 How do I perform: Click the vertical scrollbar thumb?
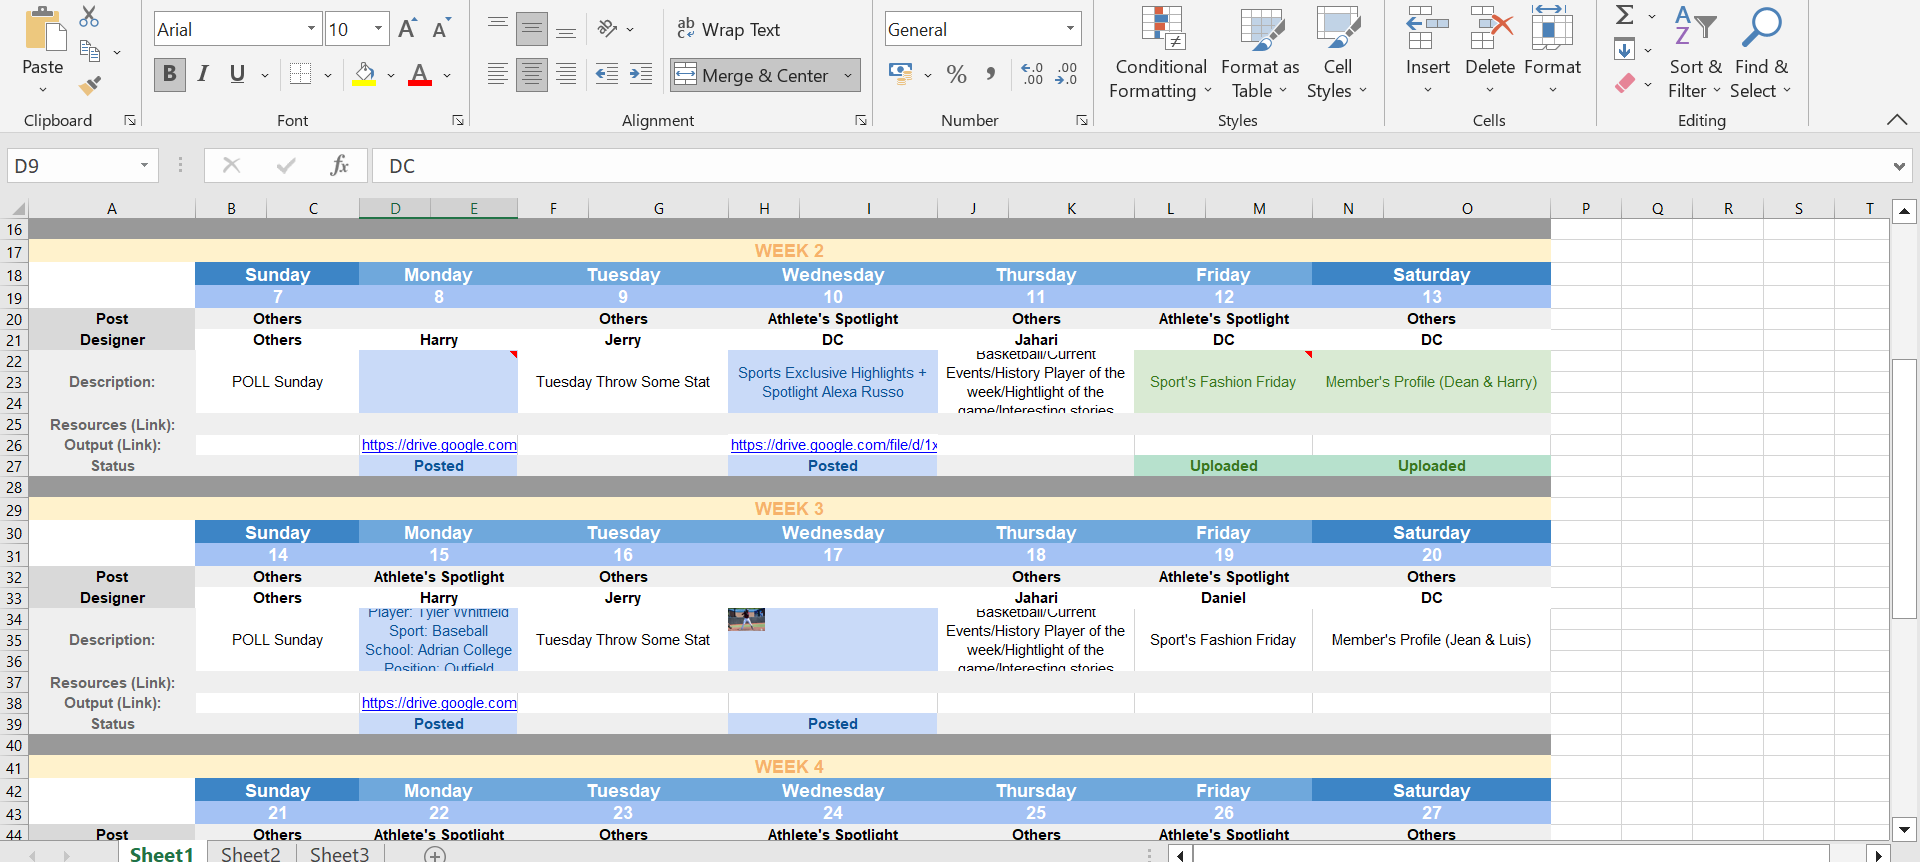coord(1904,489)
